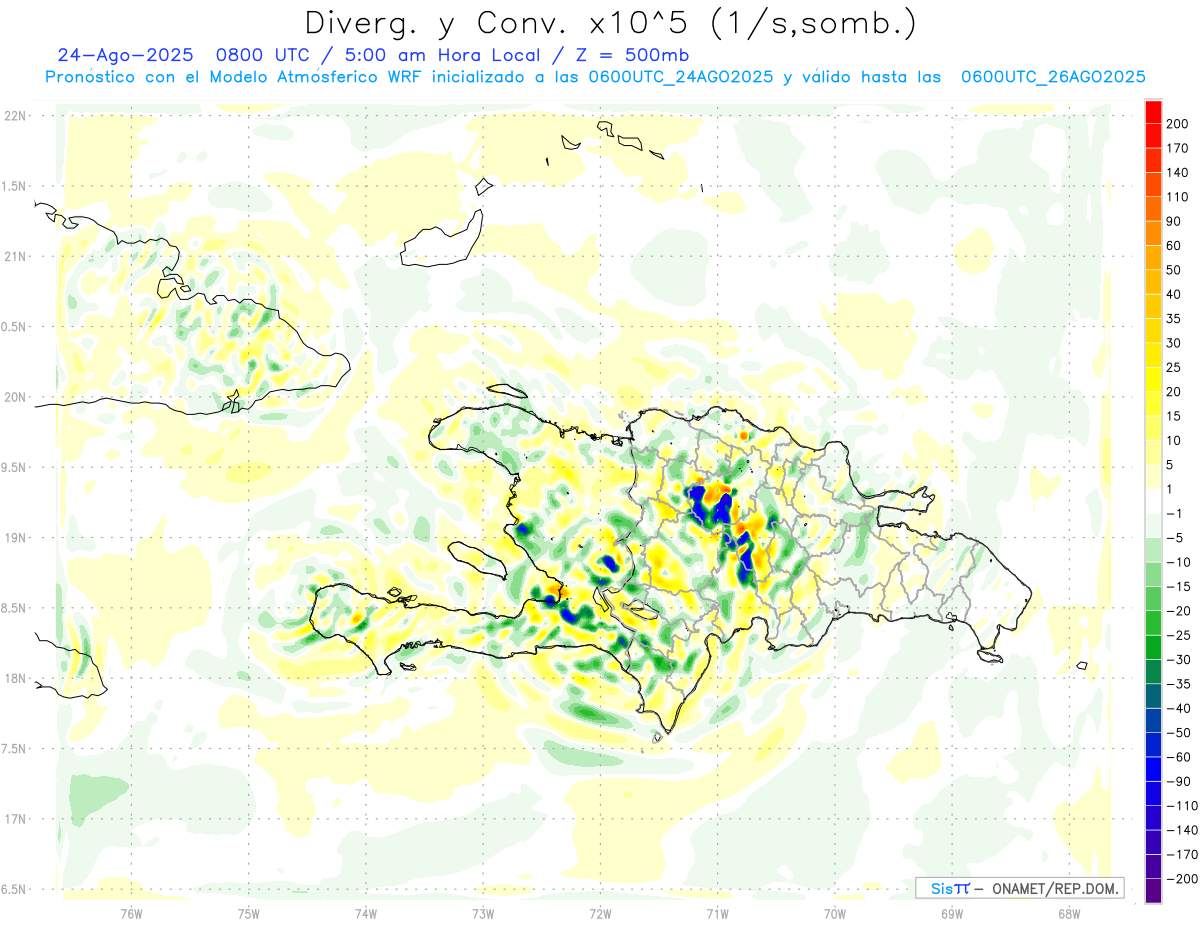1200x927 pixels.
Task: Click the '17N' latitude label
Action: [x=15, y=819]
